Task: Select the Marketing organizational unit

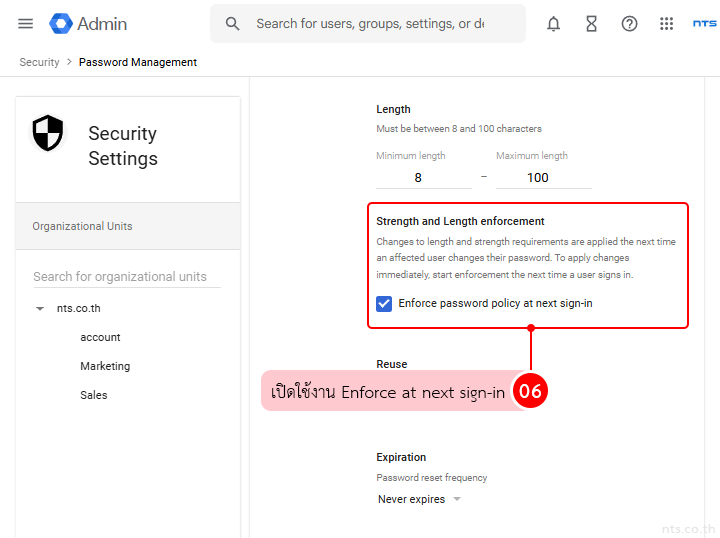Action: pos(105,367)
